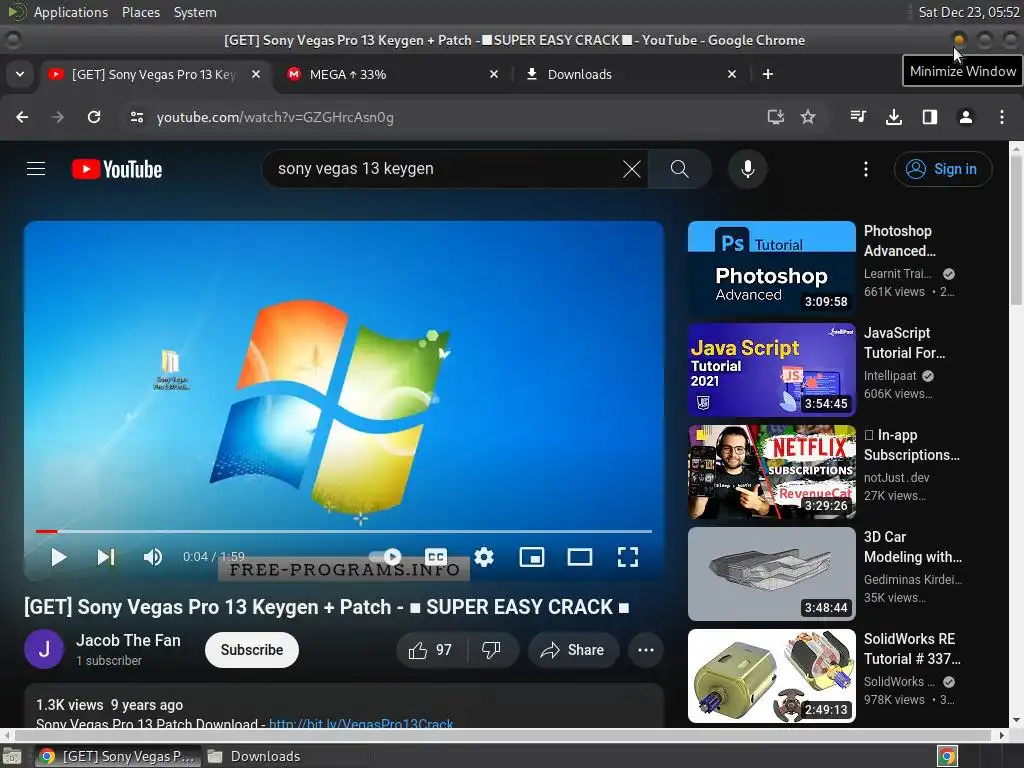Go to YouTube home via logo

tap(117, 169)
